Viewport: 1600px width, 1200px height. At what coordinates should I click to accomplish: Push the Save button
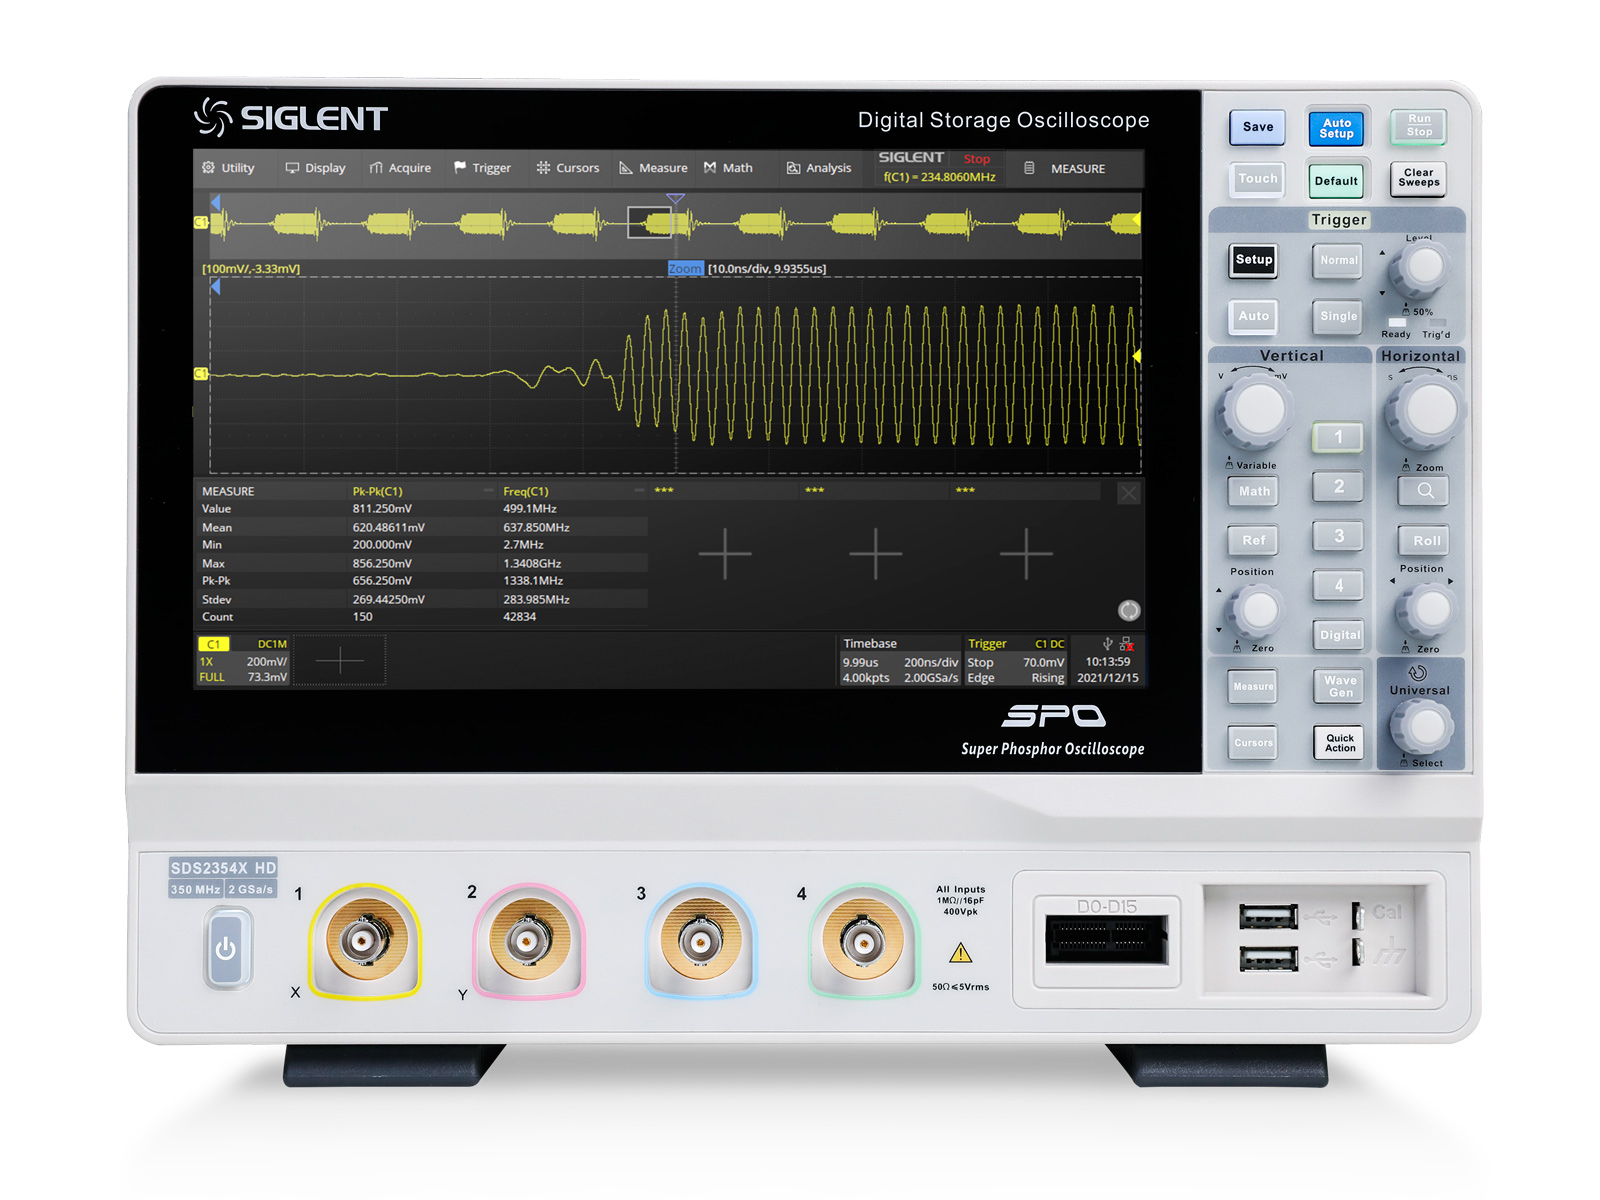[x=1257, y=127]
